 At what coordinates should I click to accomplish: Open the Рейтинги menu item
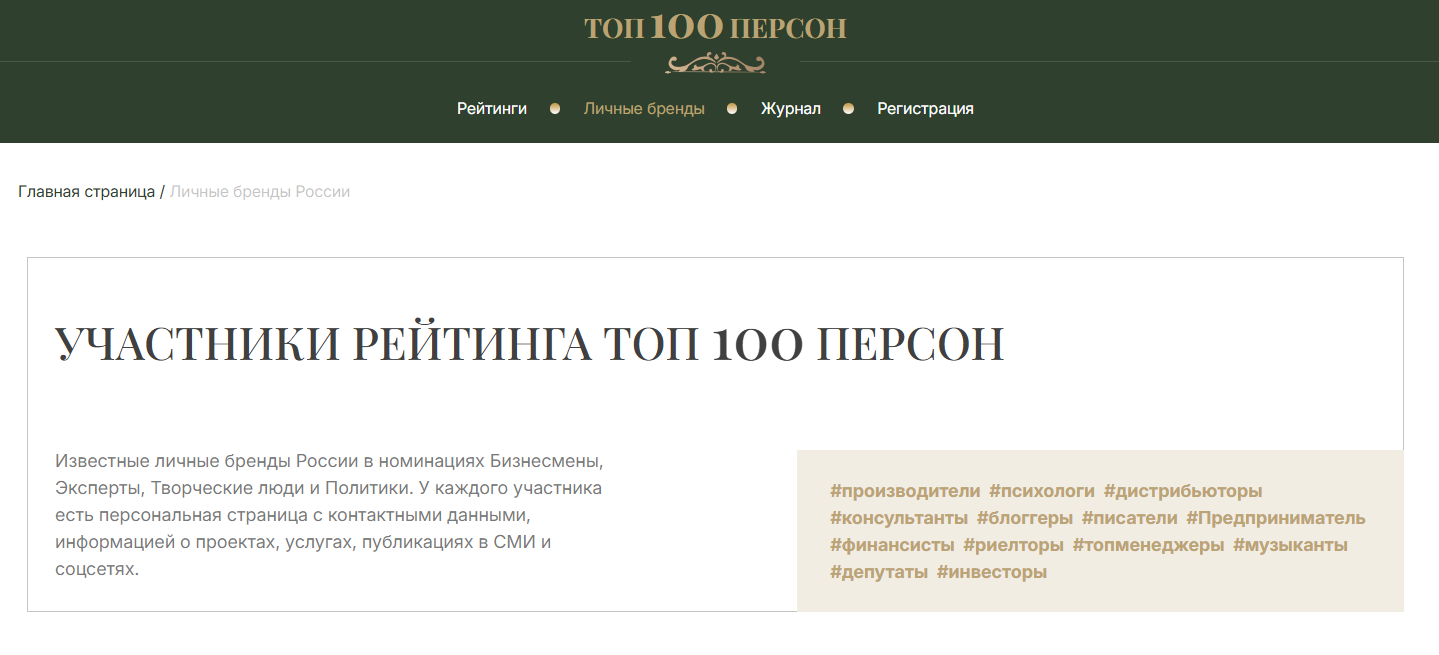tap(492, 109)
